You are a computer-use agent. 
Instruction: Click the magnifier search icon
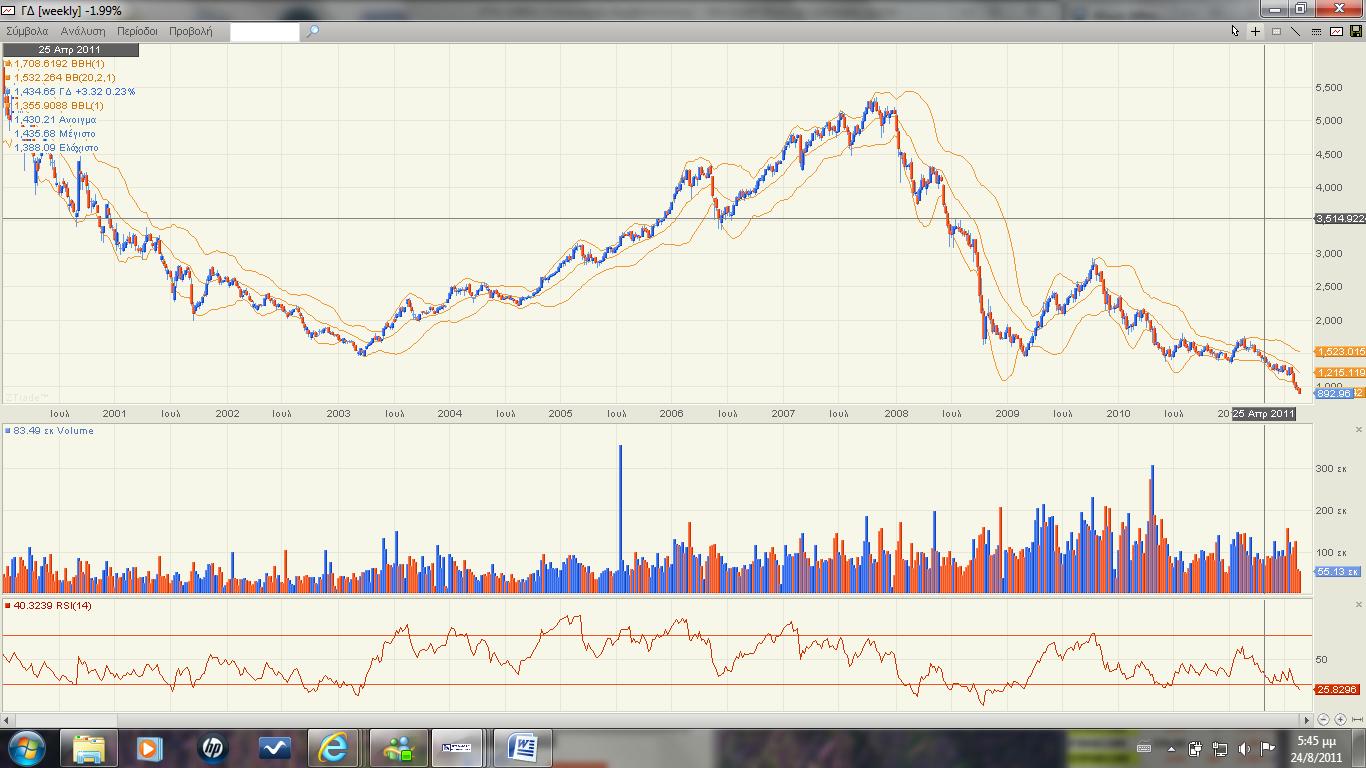(x=312, y=31)
